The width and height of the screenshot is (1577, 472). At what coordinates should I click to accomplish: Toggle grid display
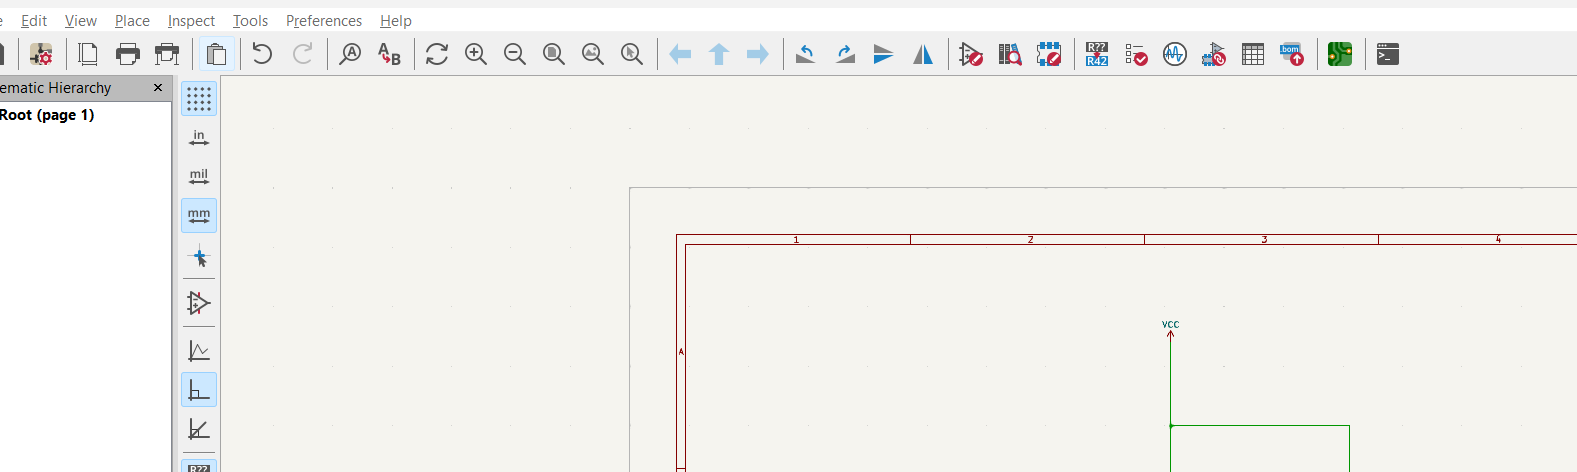[199, 98]
